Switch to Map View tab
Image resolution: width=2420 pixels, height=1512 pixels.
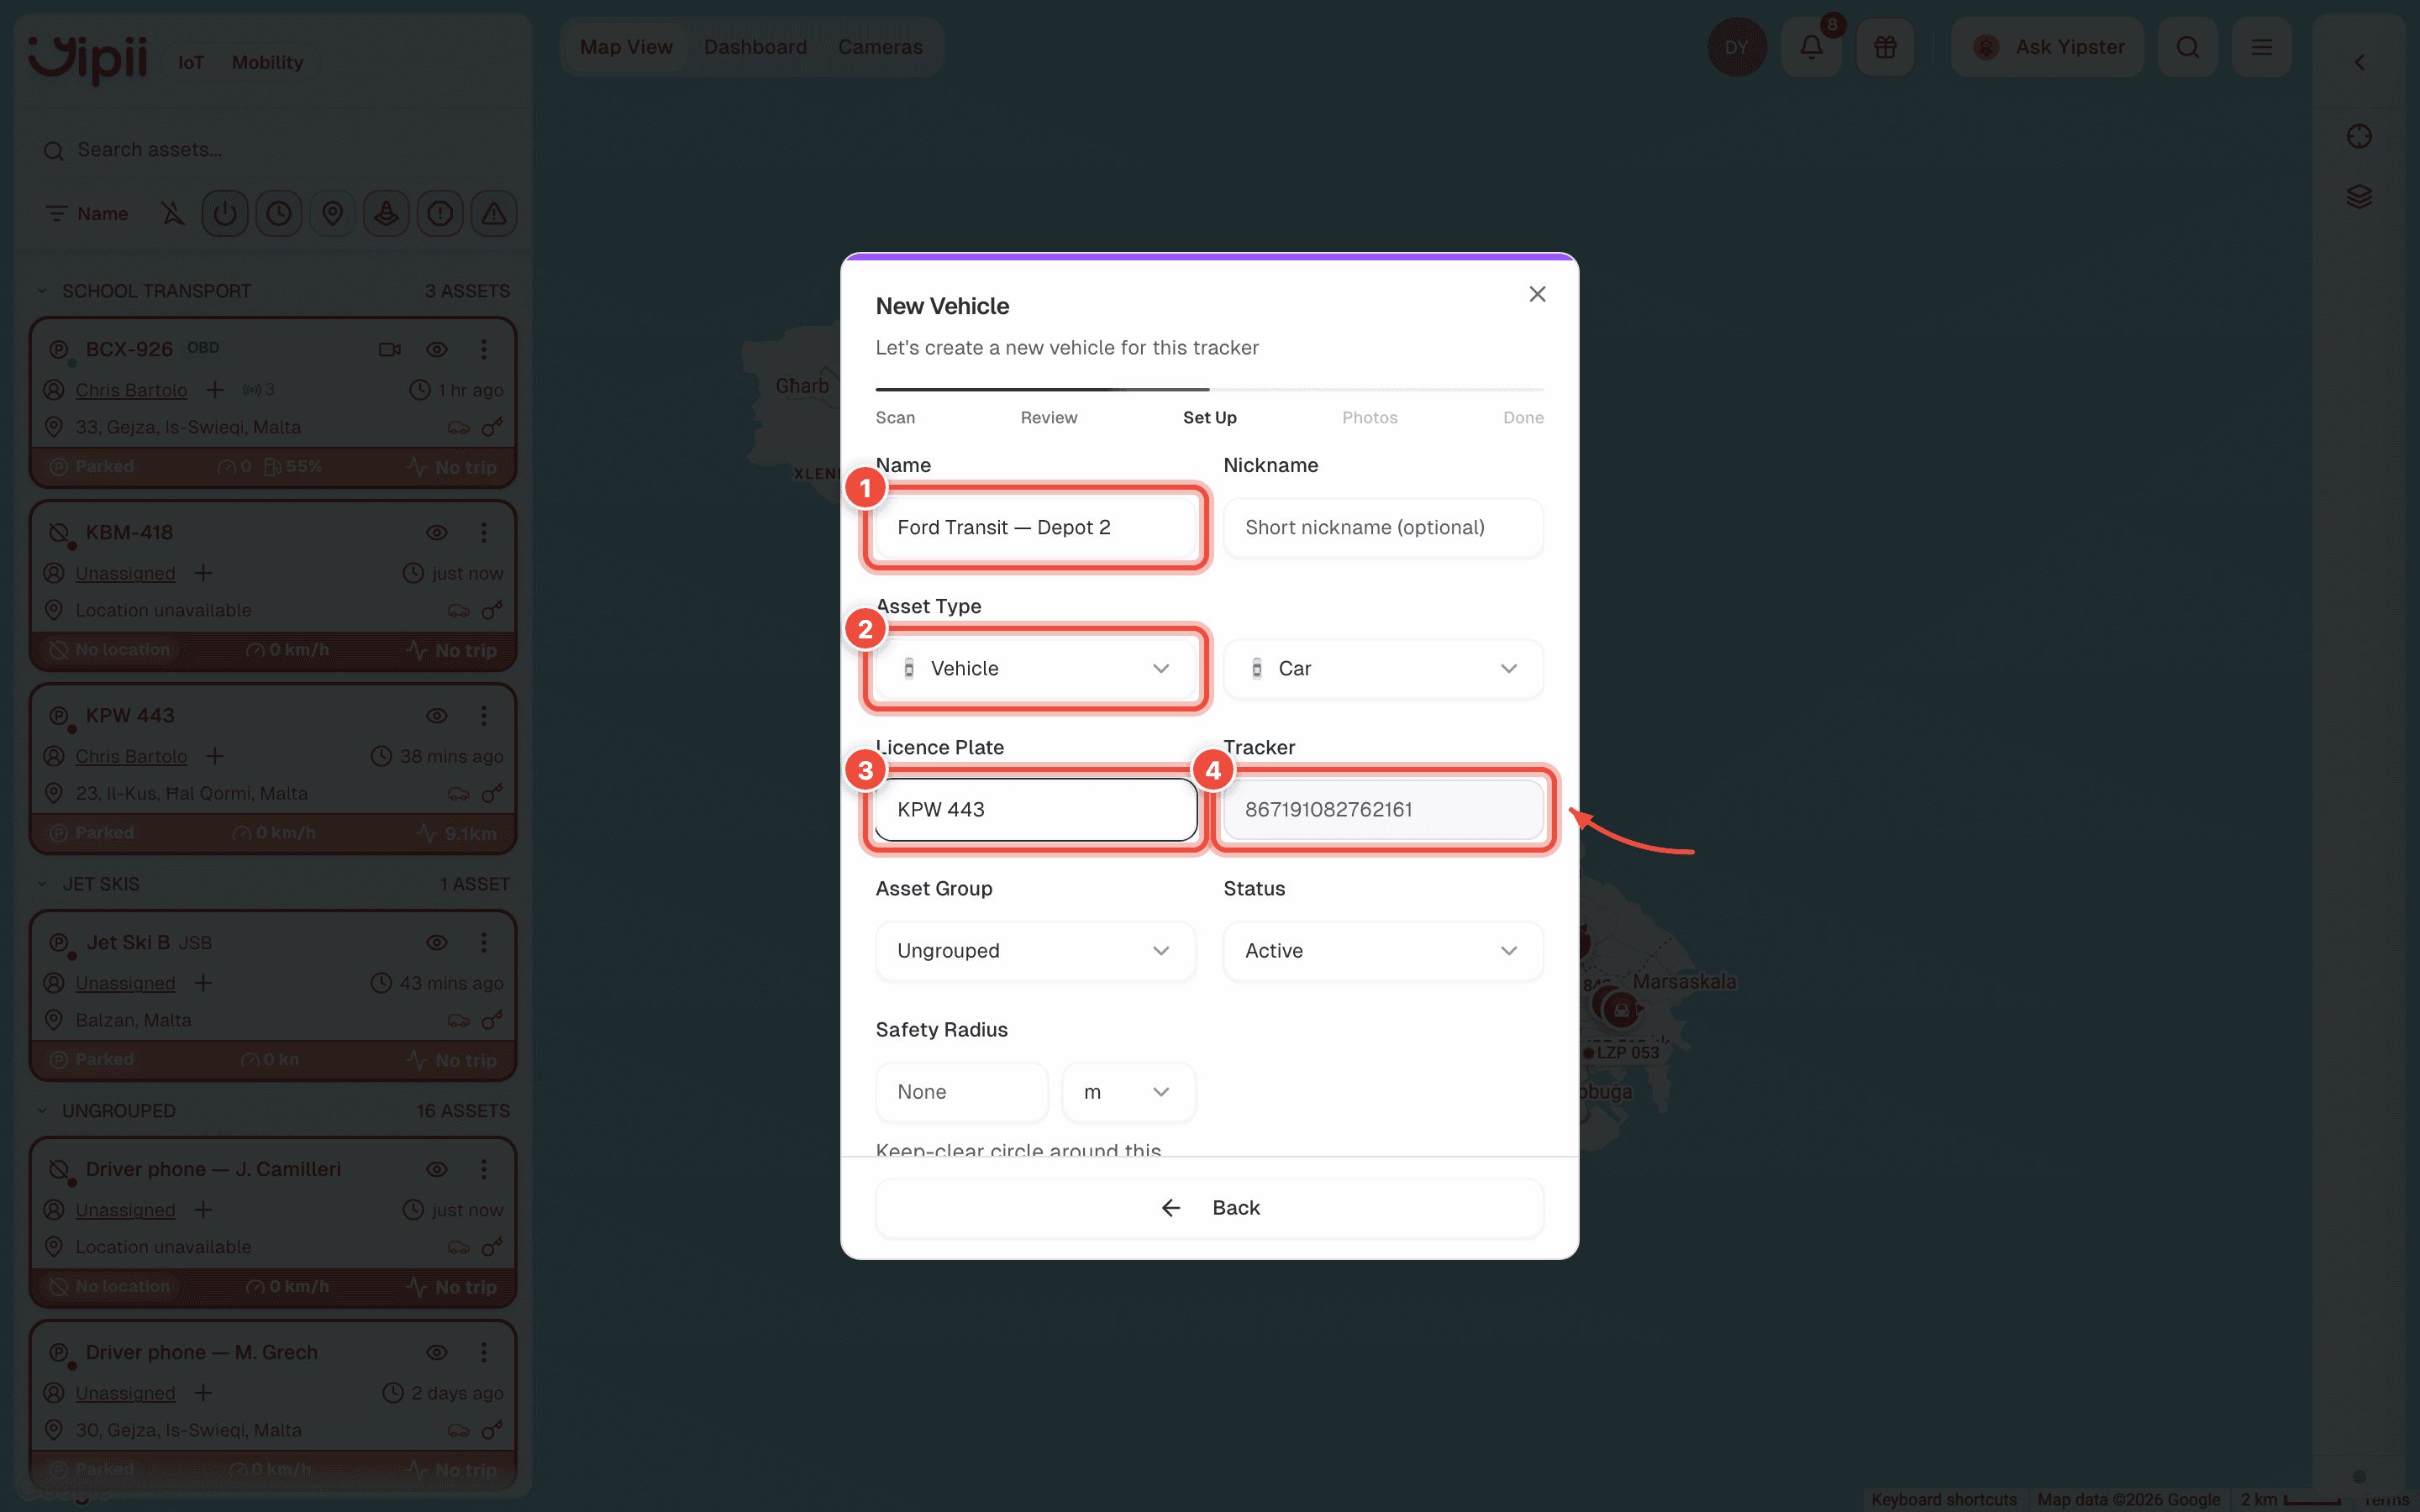[626, 47]
